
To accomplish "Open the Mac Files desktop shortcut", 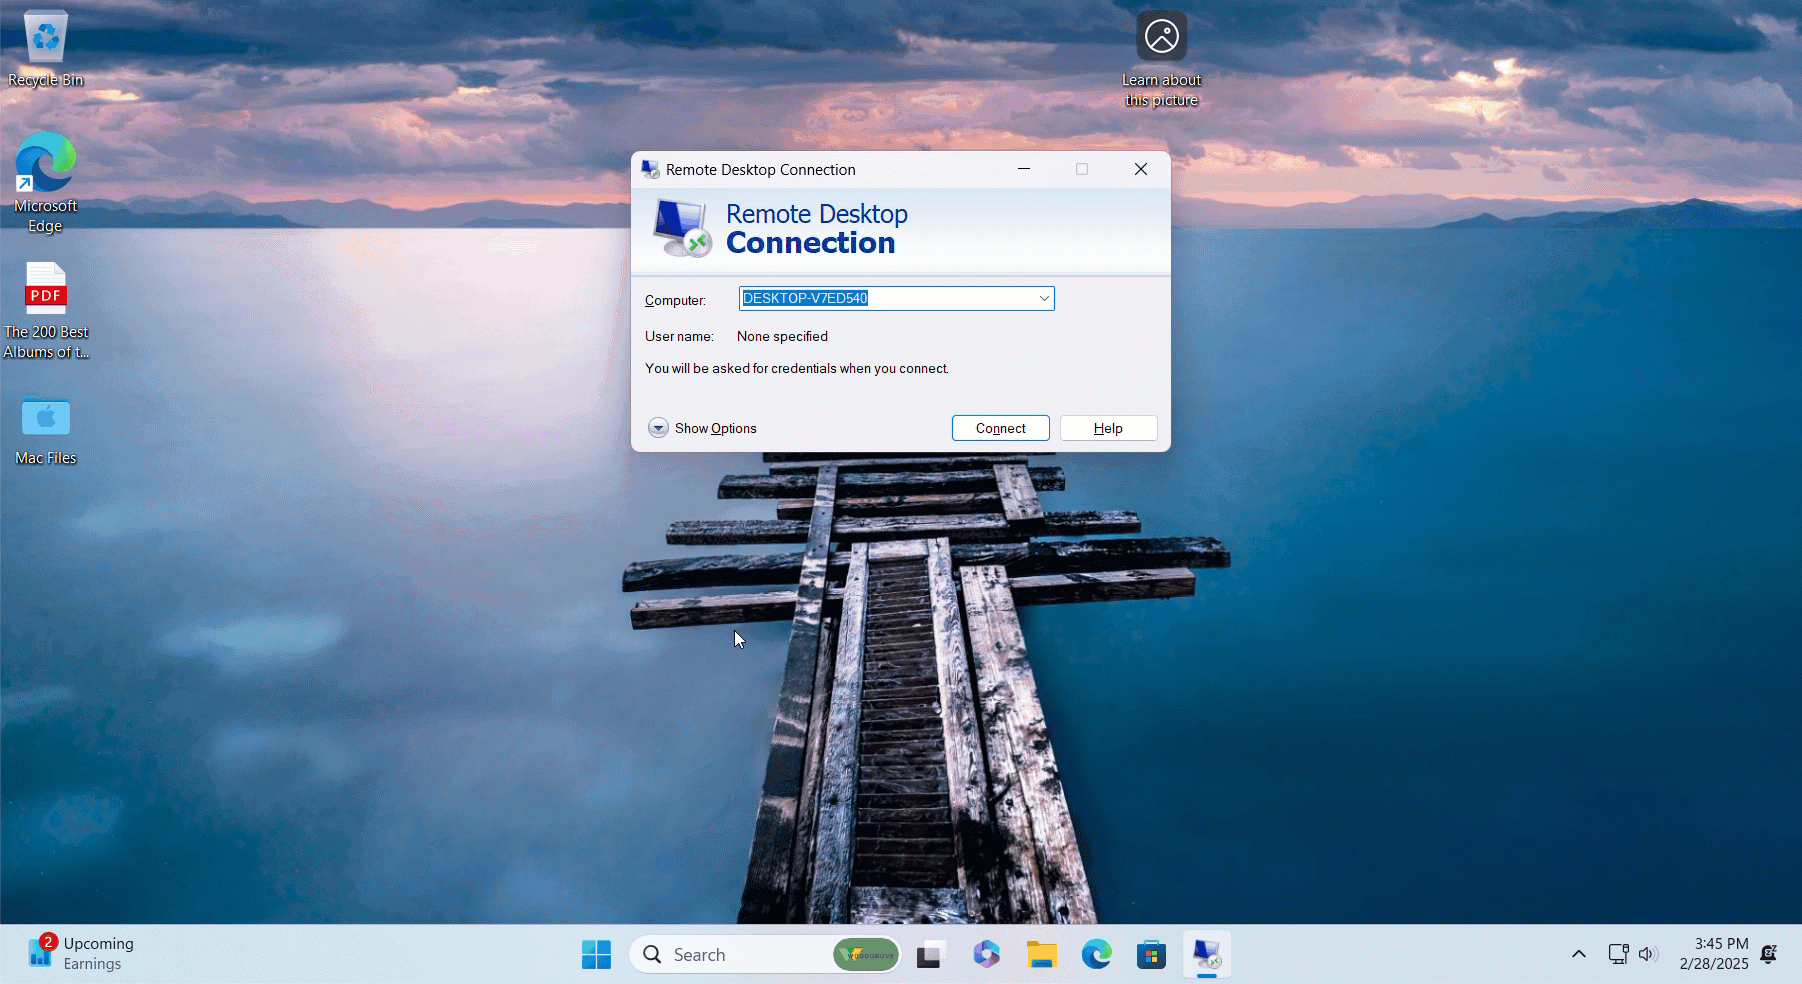I will pyautogui.click(x=45, y=420).
